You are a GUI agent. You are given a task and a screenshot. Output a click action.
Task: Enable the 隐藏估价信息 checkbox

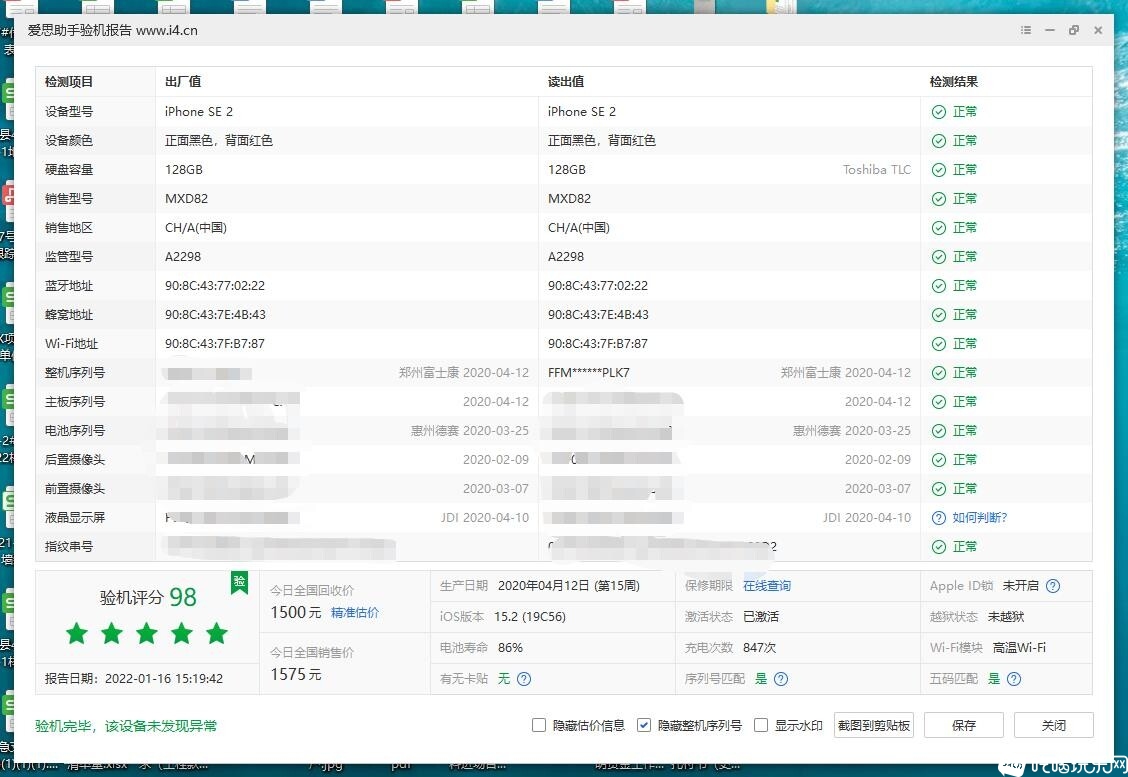[538, 725]
